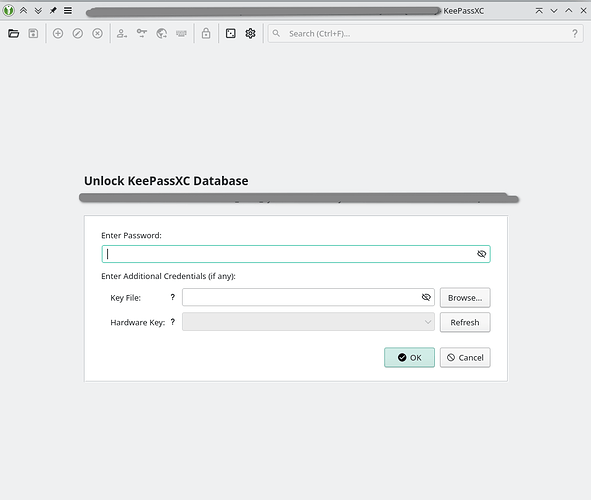Click Browse... for key file
The width and height of the screenshot is (591, 500).
[x=465, y=298]
